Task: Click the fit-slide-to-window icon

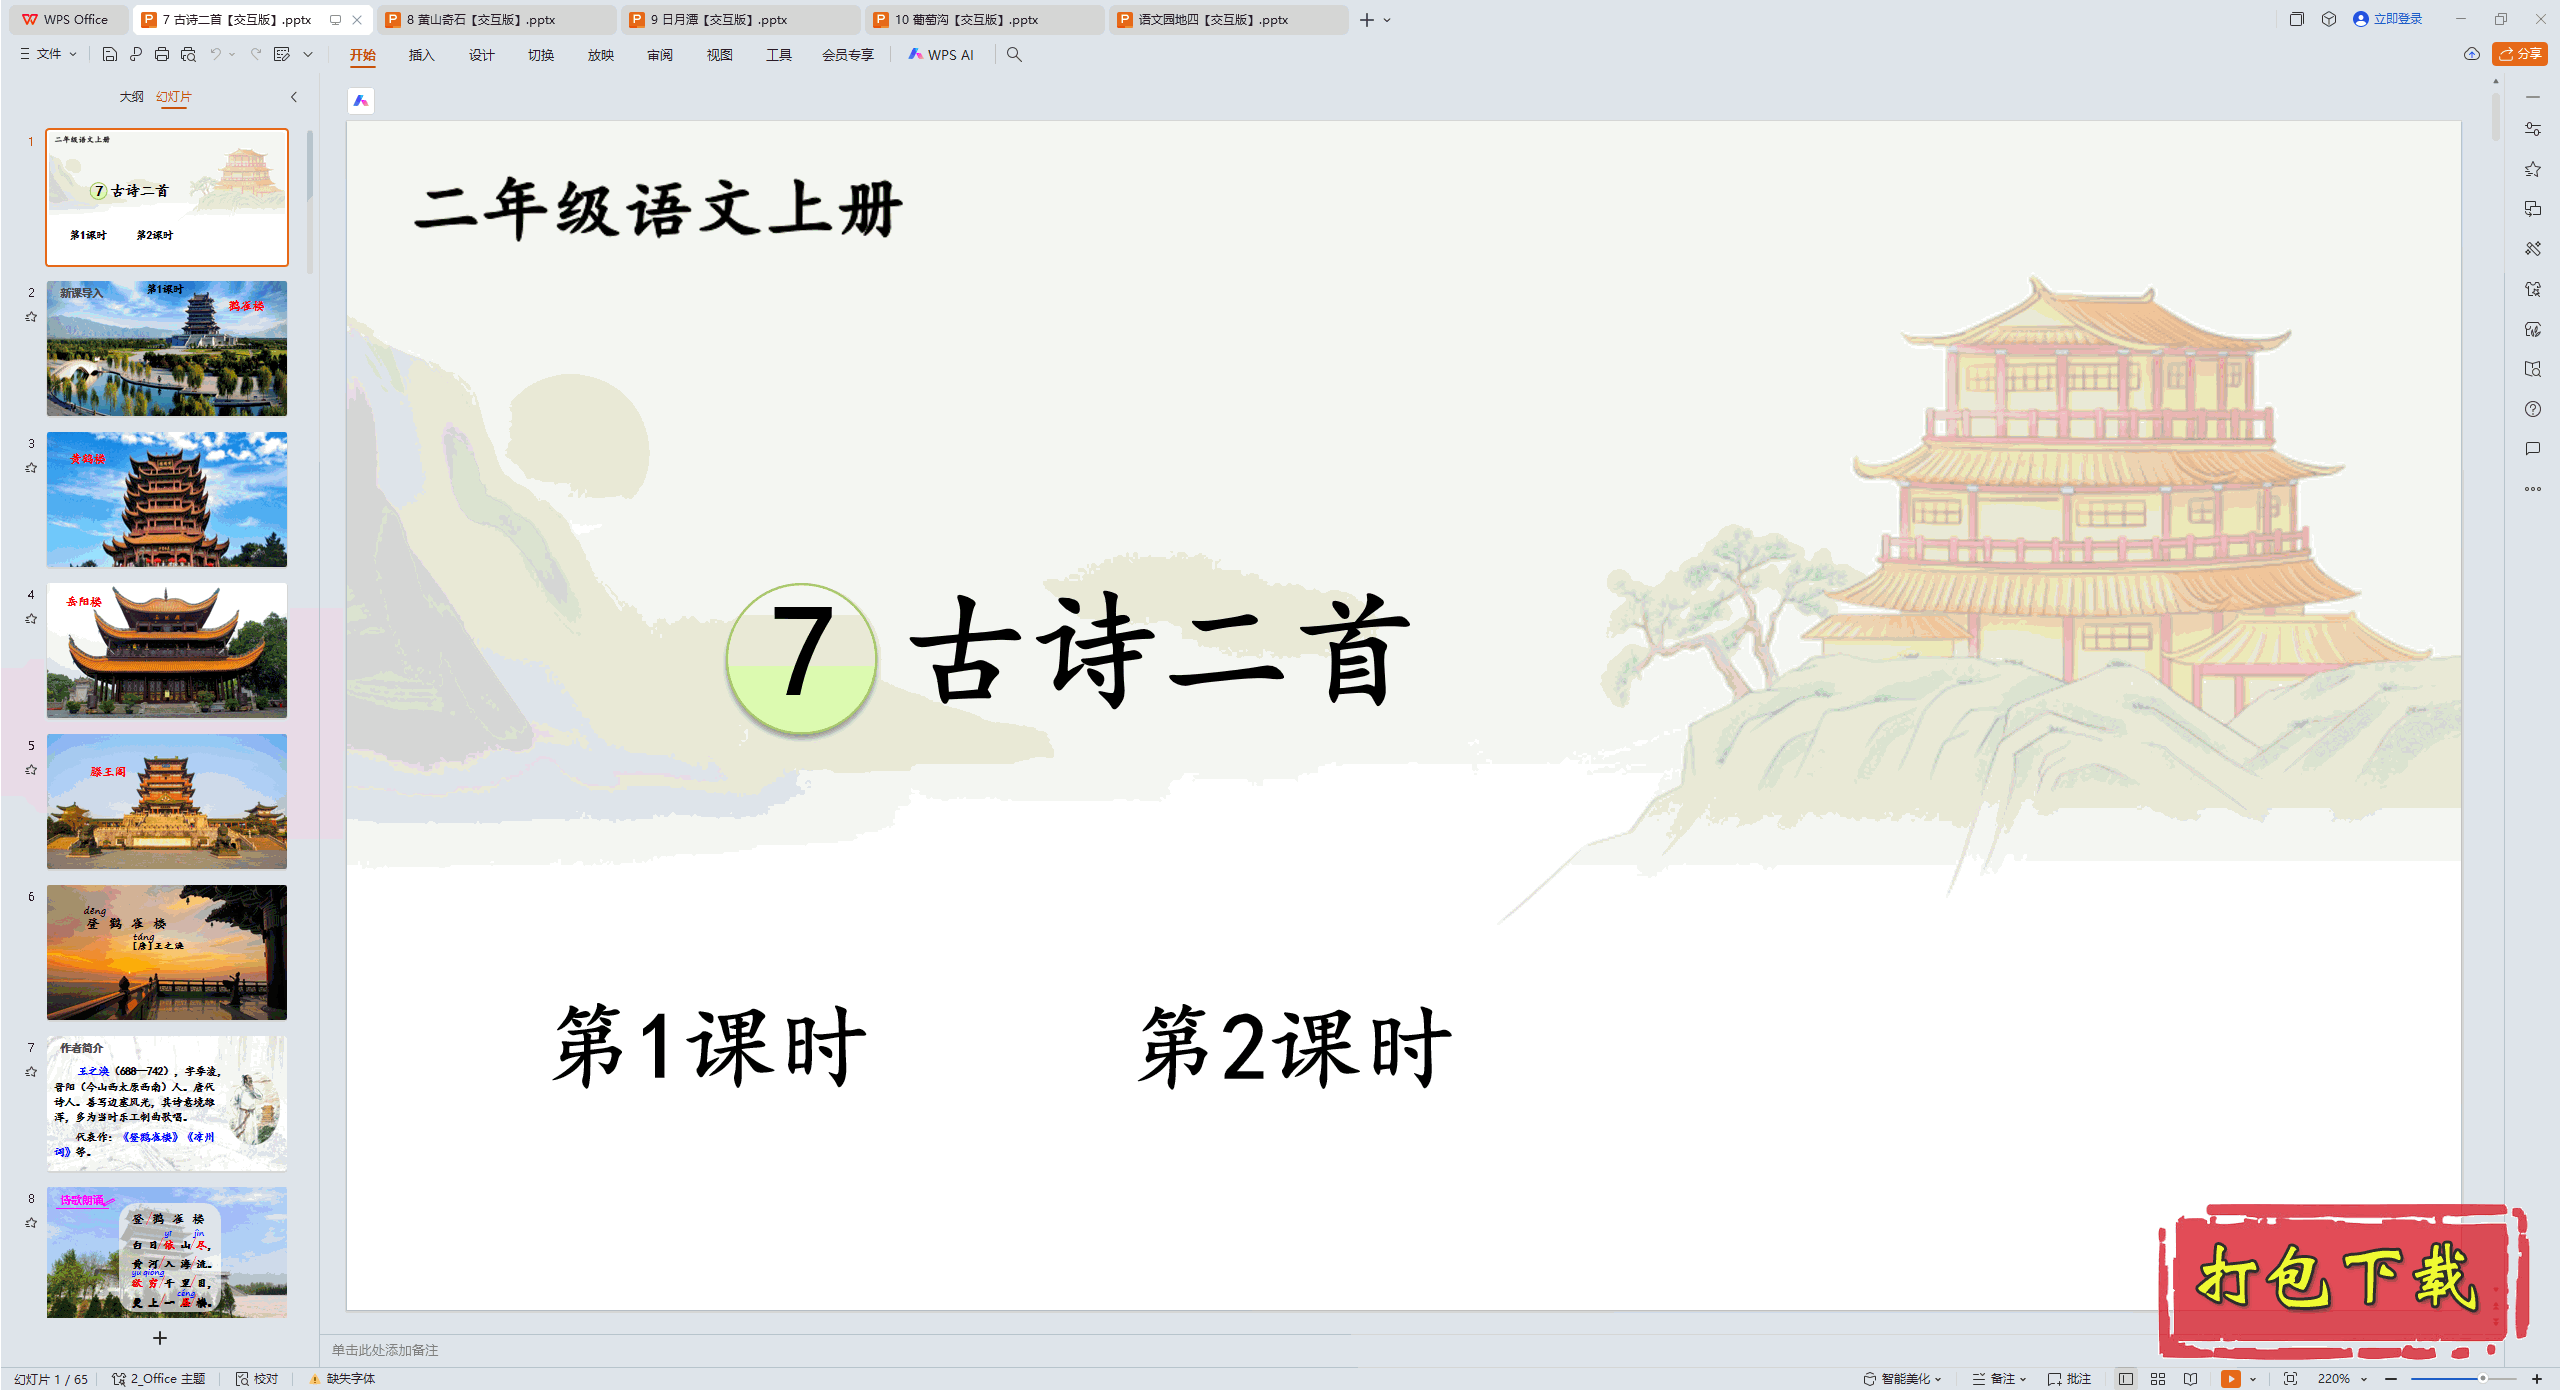Action: (x=2290, y=1378)
